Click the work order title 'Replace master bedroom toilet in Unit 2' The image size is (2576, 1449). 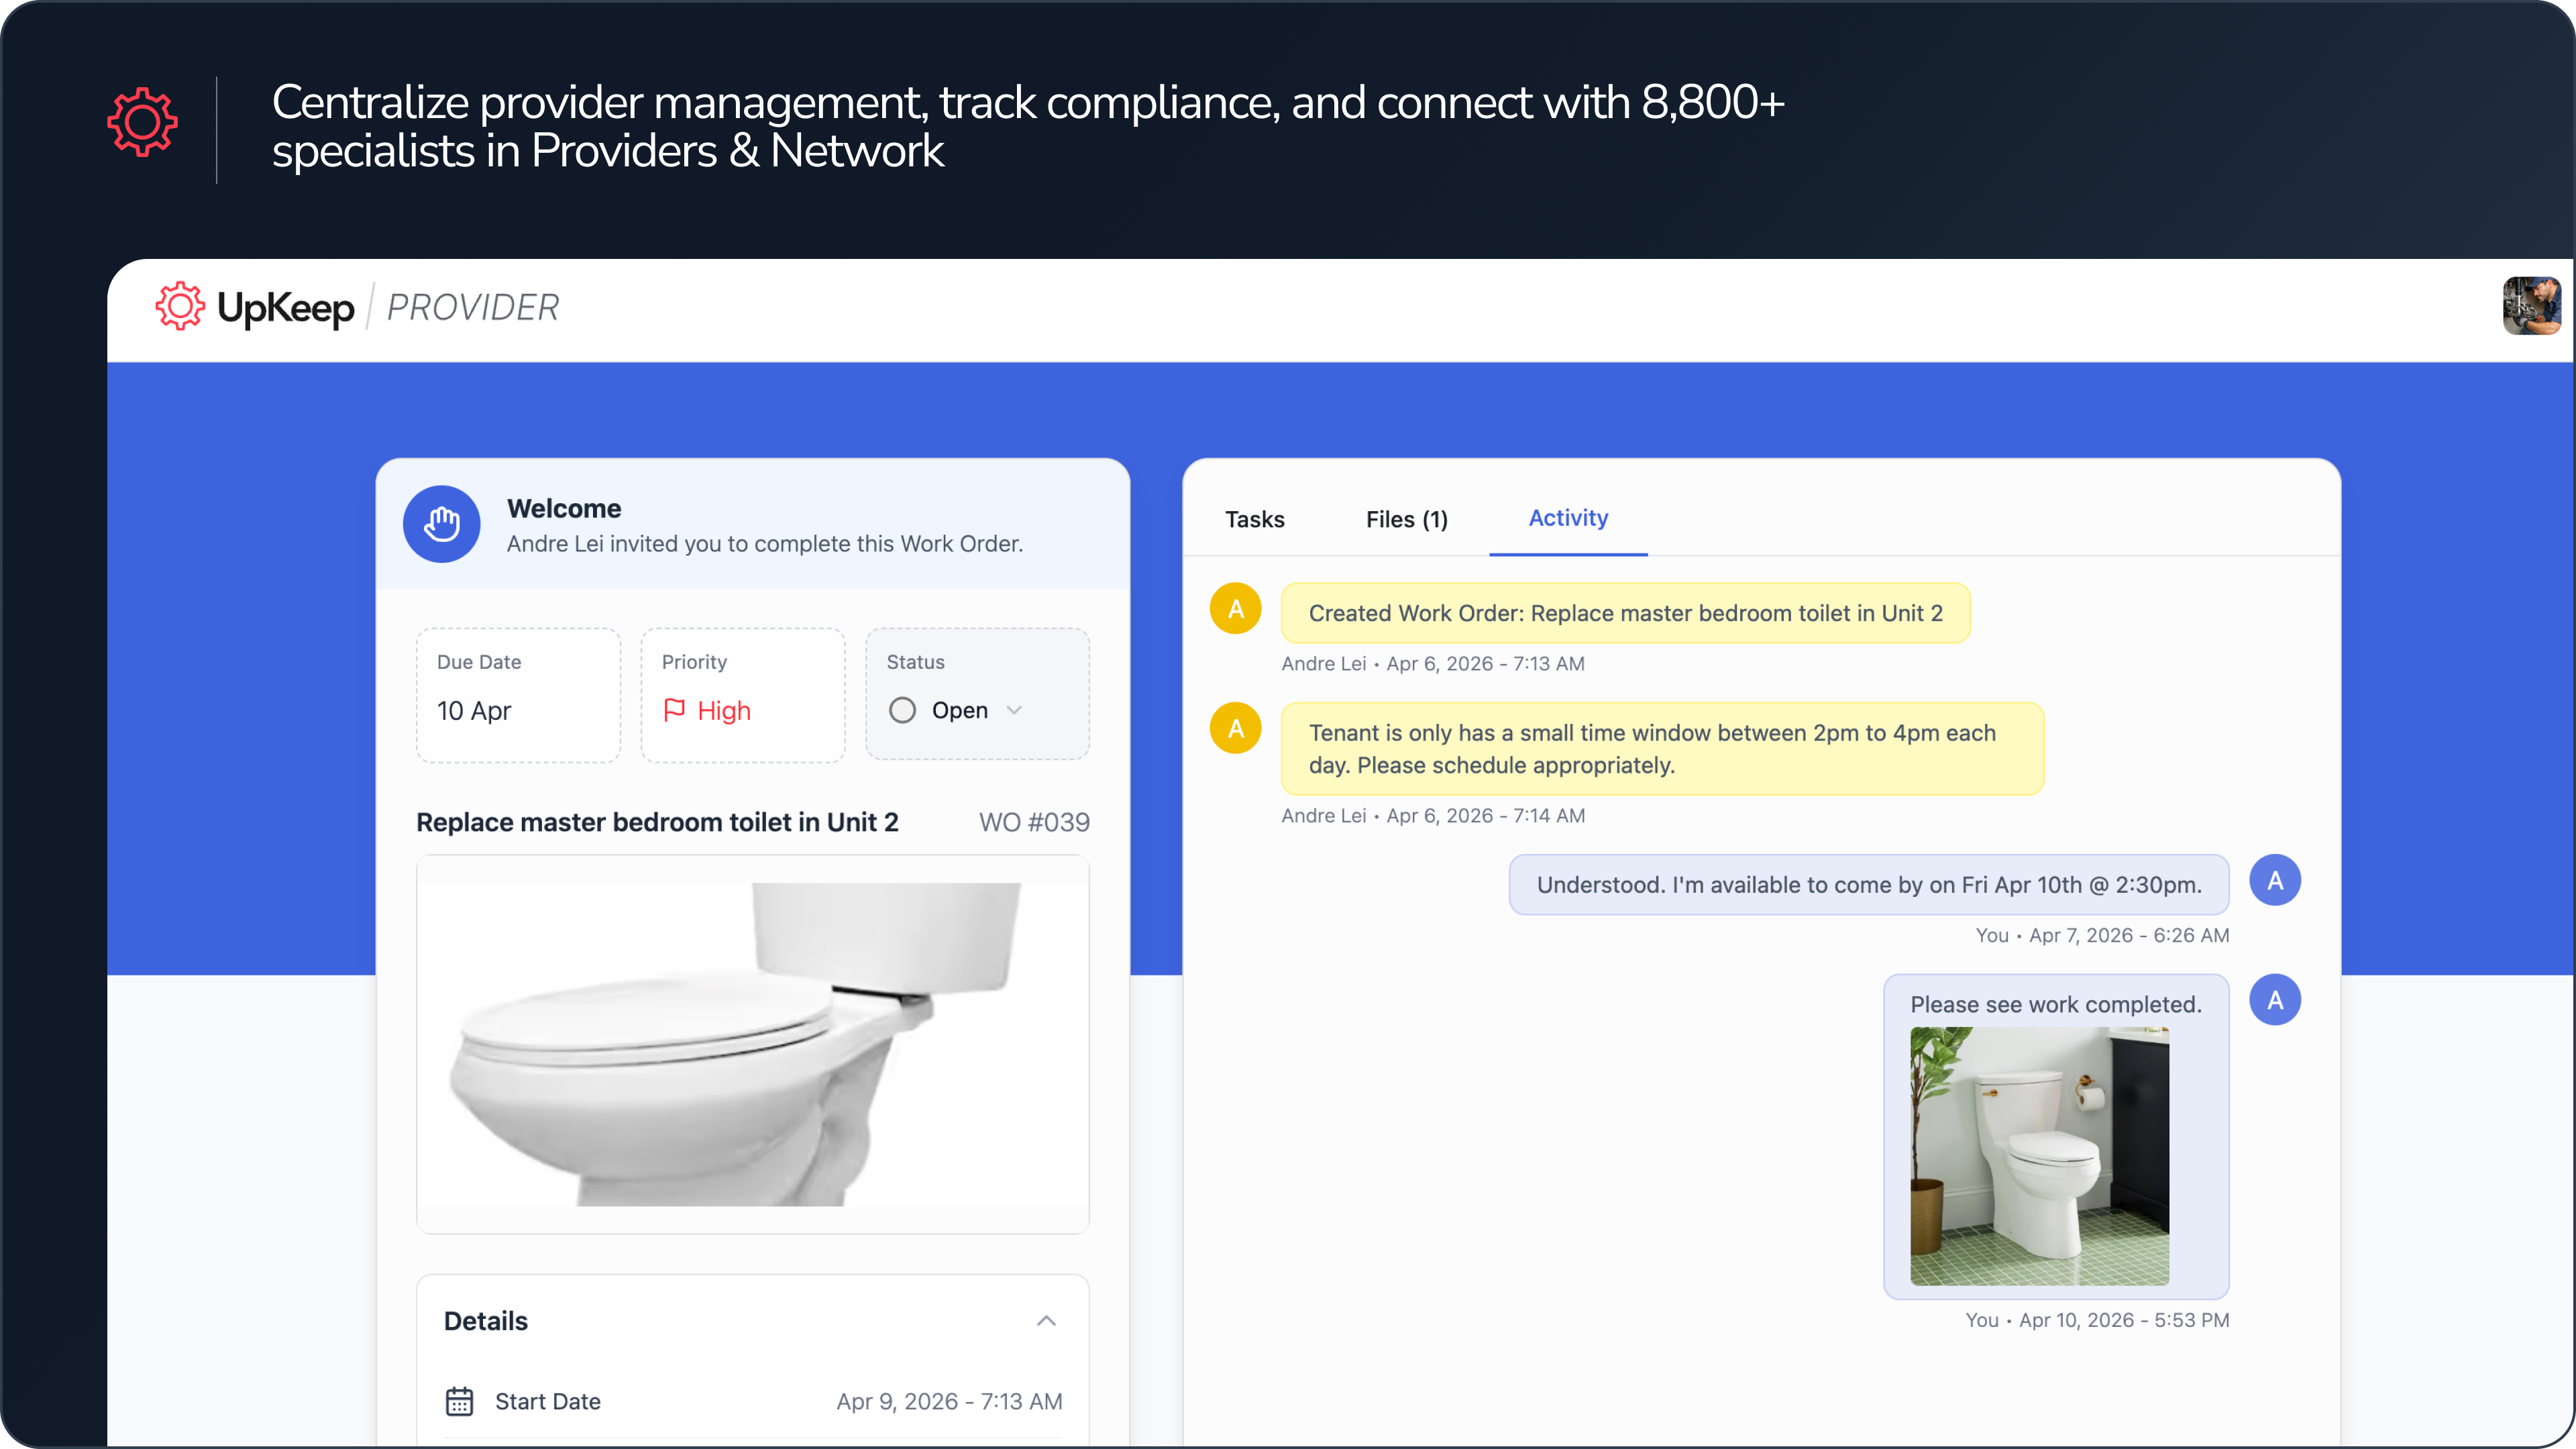[657, 822]
